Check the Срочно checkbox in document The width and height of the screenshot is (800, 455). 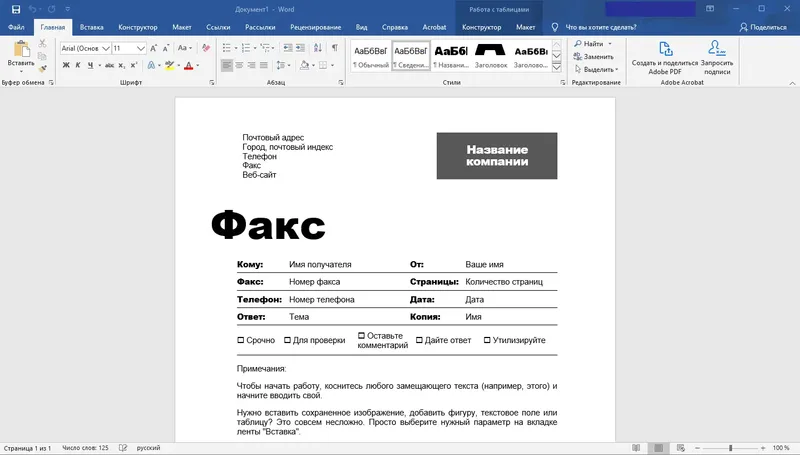click(241, 340)
